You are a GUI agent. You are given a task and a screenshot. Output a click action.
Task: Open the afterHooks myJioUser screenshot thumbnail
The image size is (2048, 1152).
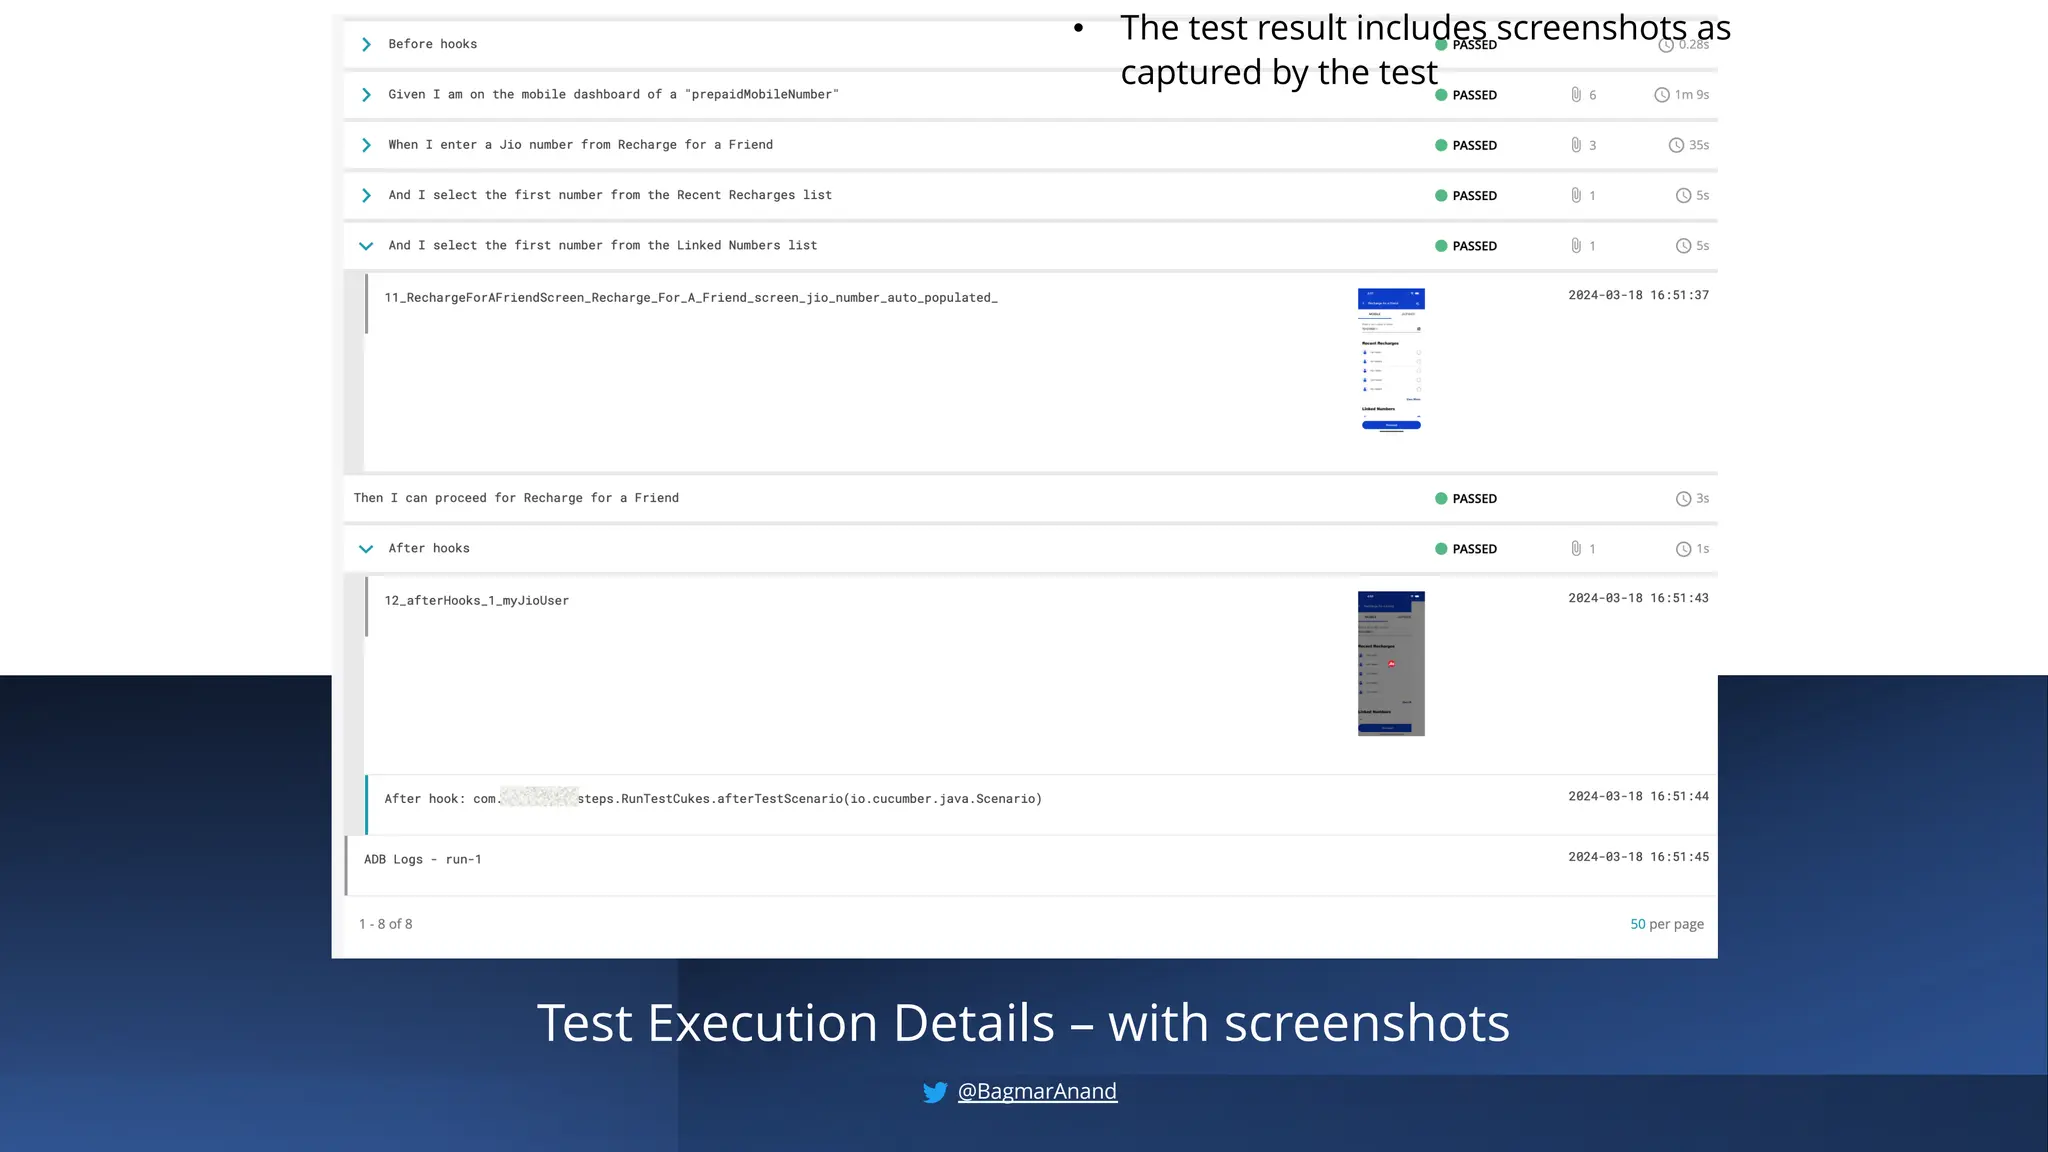pos(1390,663)
